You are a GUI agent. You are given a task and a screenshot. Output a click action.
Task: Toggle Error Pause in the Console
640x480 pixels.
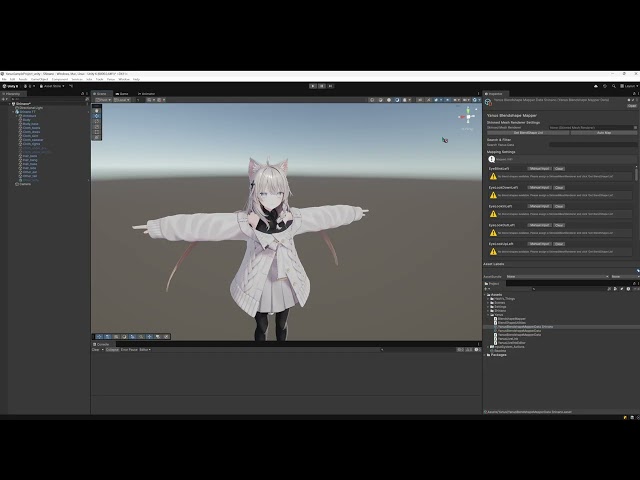coord(129,350)
